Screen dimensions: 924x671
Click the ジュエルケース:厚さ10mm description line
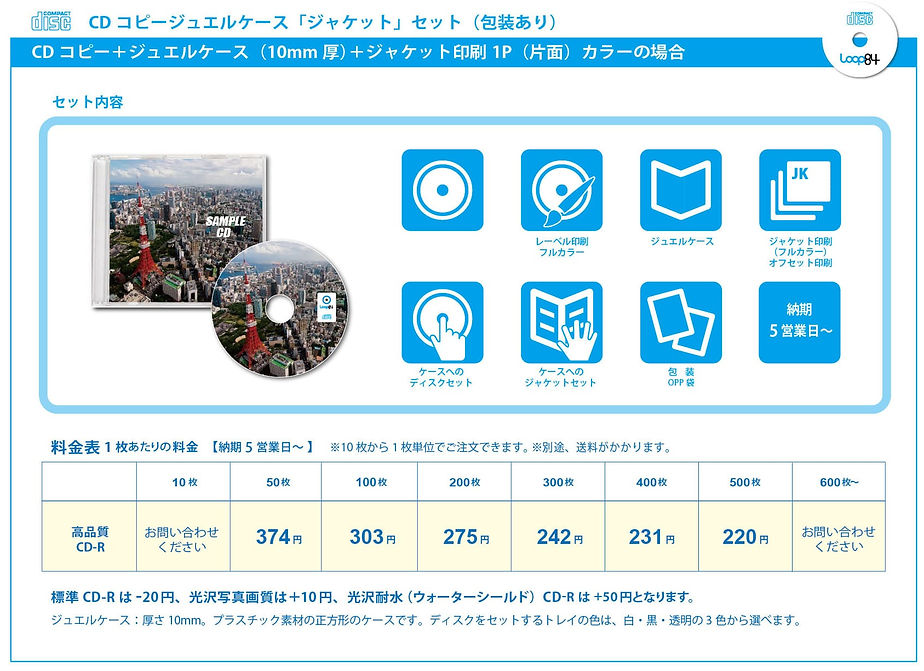click(x=427, y=620)
